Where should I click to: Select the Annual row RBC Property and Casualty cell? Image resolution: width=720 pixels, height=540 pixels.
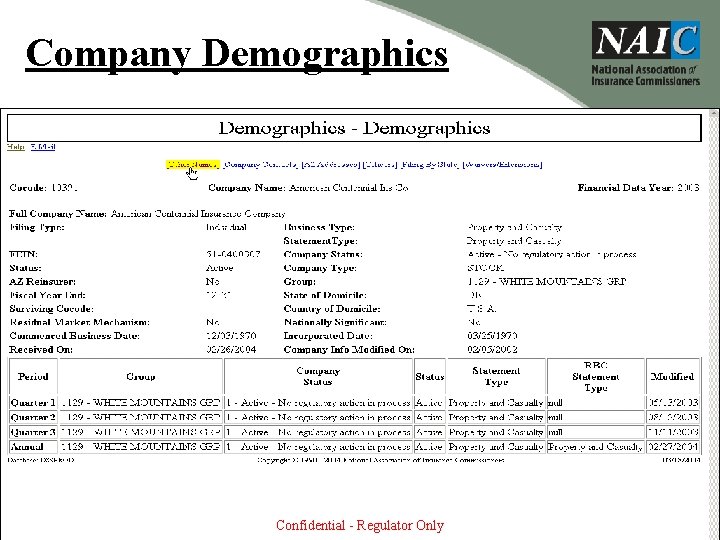pos(596,447)
